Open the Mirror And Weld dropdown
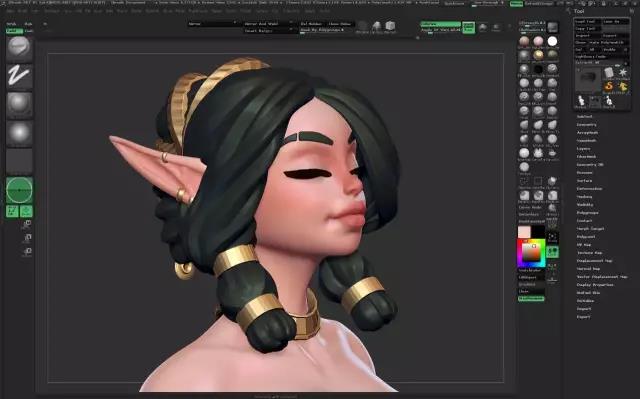Viewport: 640px width, 399px height. pos(268,24)
